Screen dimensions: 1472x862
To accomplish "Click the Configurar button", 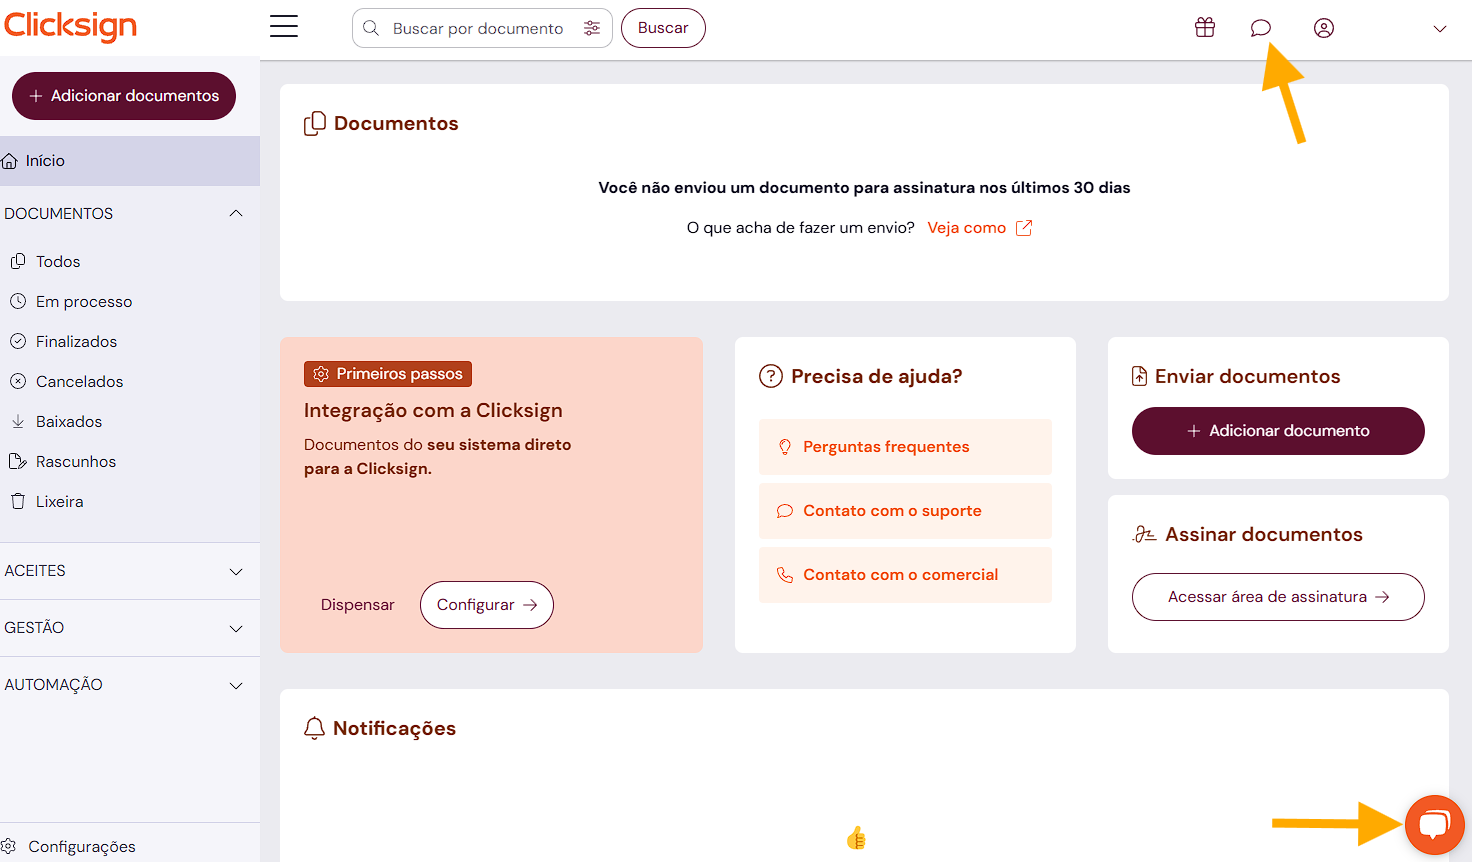I will pos(487,605).
